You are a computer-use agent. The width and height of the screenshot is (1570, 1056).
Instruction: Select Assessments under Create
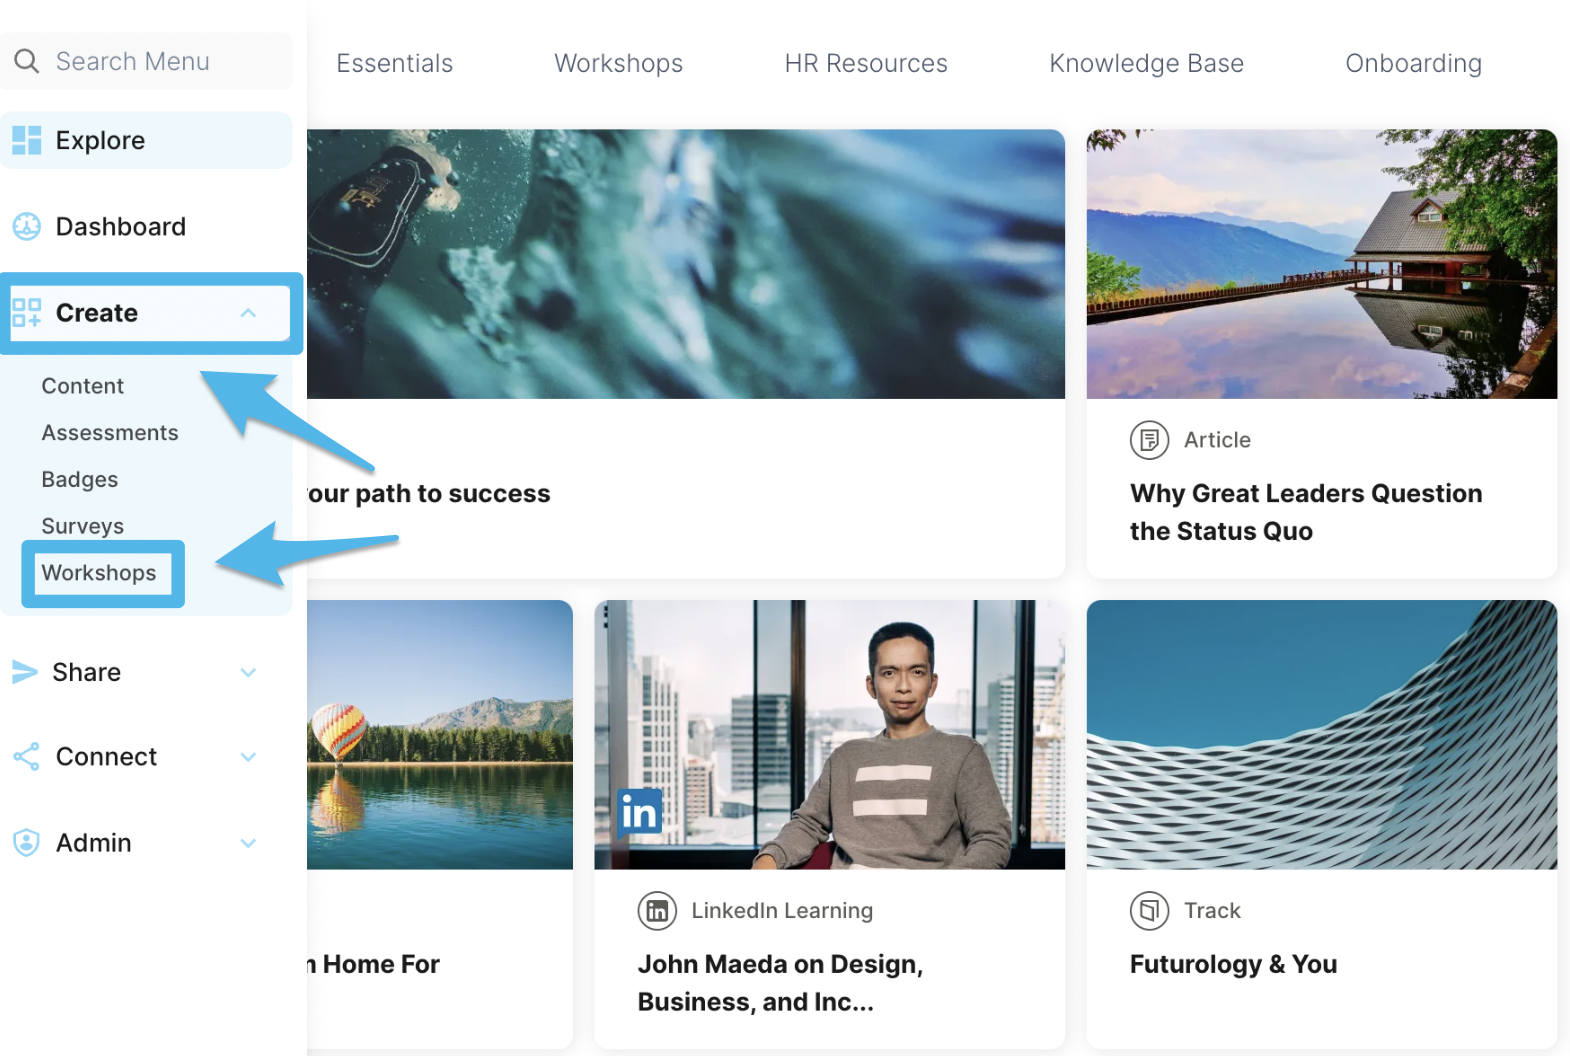point(110,433)
